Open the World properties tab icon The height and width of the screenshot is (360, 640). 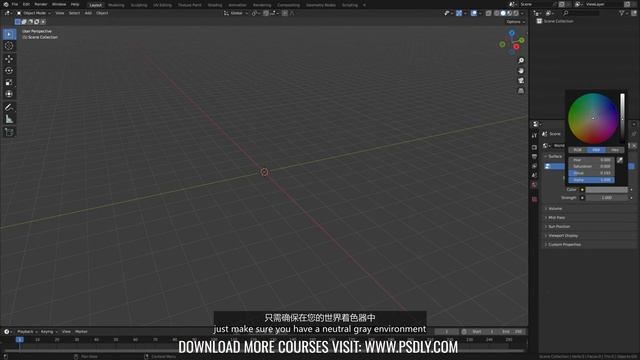[x=534, y=185]
